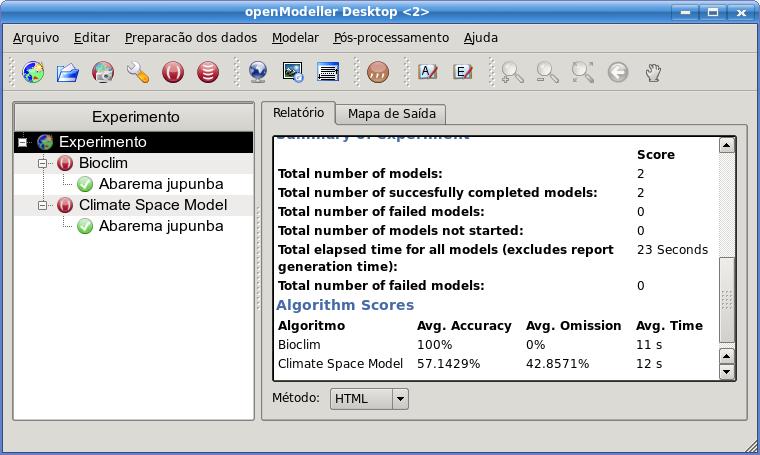Click the red stacked layers toolbar icon
The width and height of the screenshot is (760, 455).
[208, 73]
